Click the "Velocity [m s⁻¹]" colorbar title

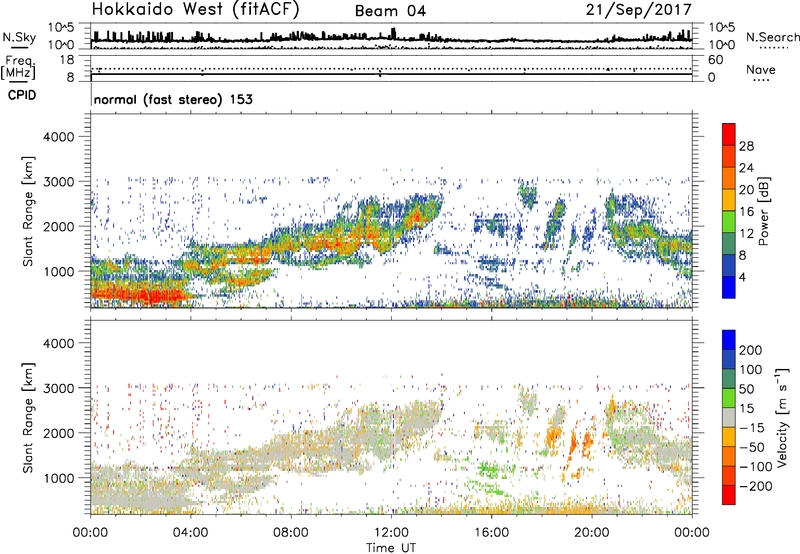(x=782, y=417)
